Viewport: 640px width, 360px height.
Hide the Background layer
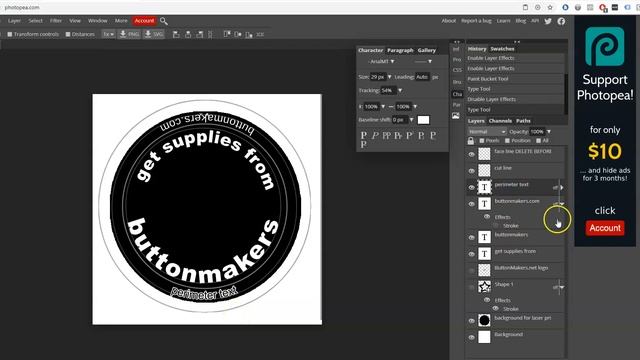click(x=471, y=337)
